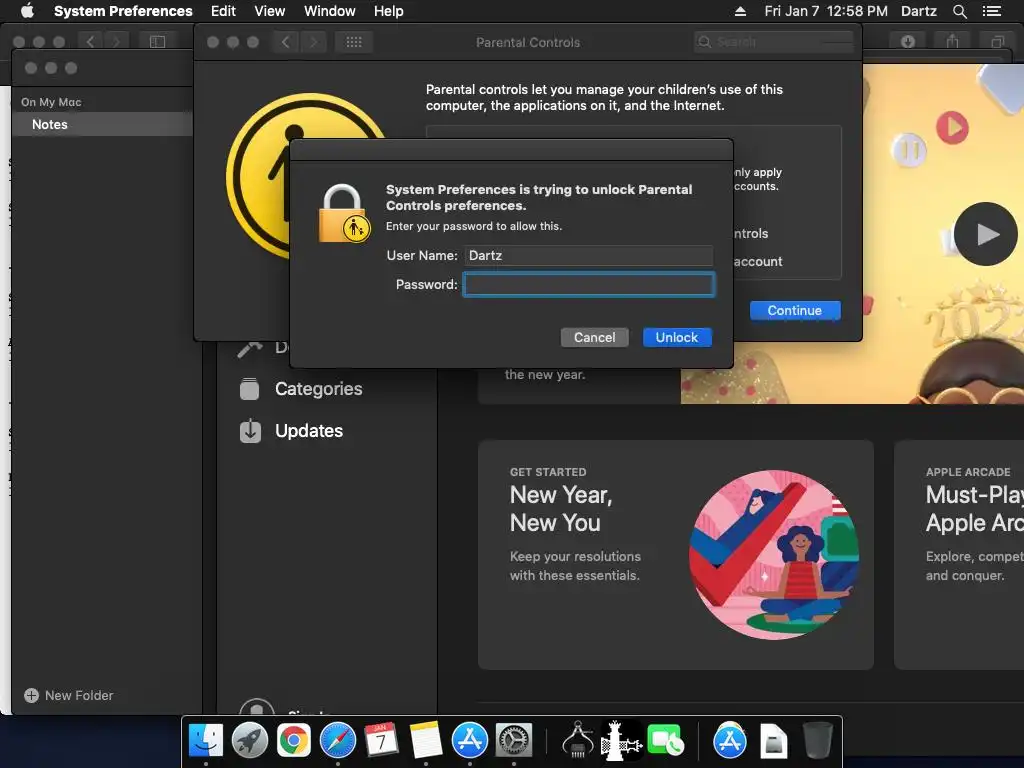Click the Updates download arrow icon

click(x=250, y=431)
